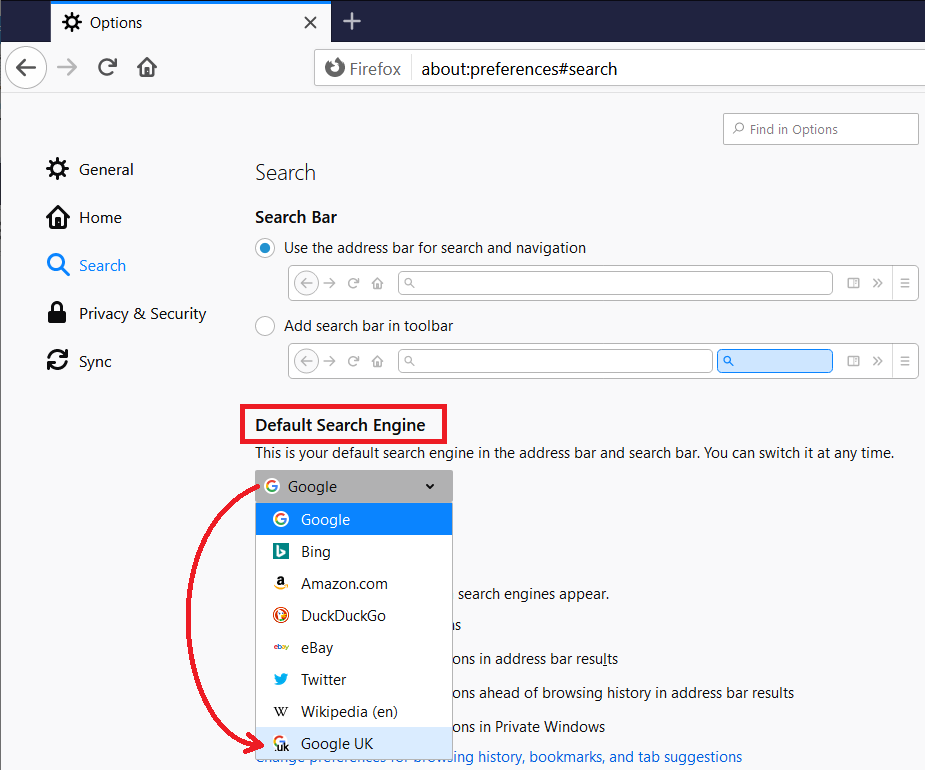Screen dimensions: 925x770
Task: Click the Search Bar heading
Action: tap(296, 217)
